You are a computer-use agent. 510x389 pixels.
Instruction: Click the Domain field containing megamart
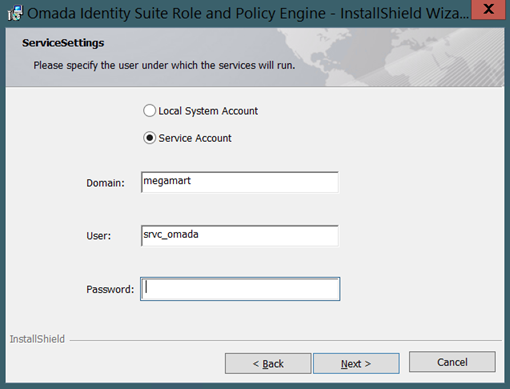click(240, 182)
